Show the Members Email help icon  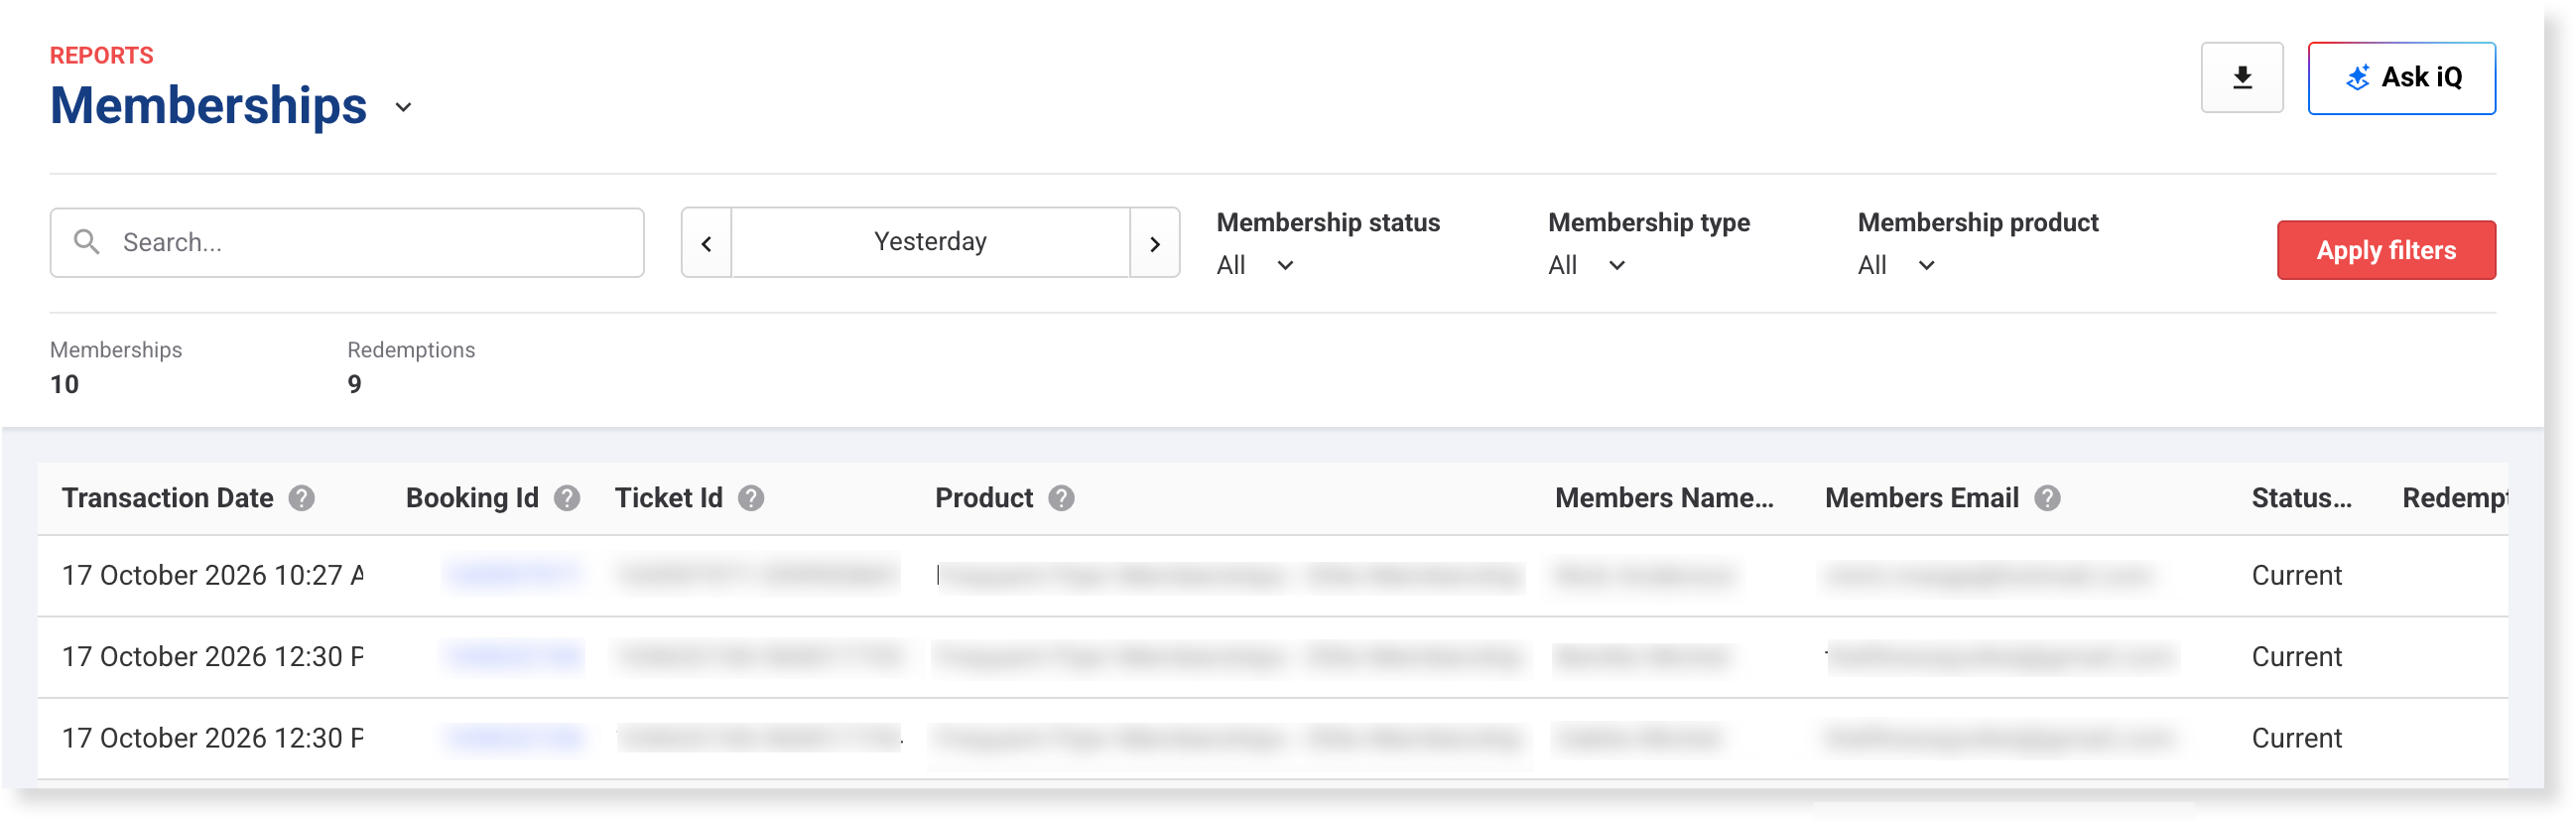pos(2047,498)
